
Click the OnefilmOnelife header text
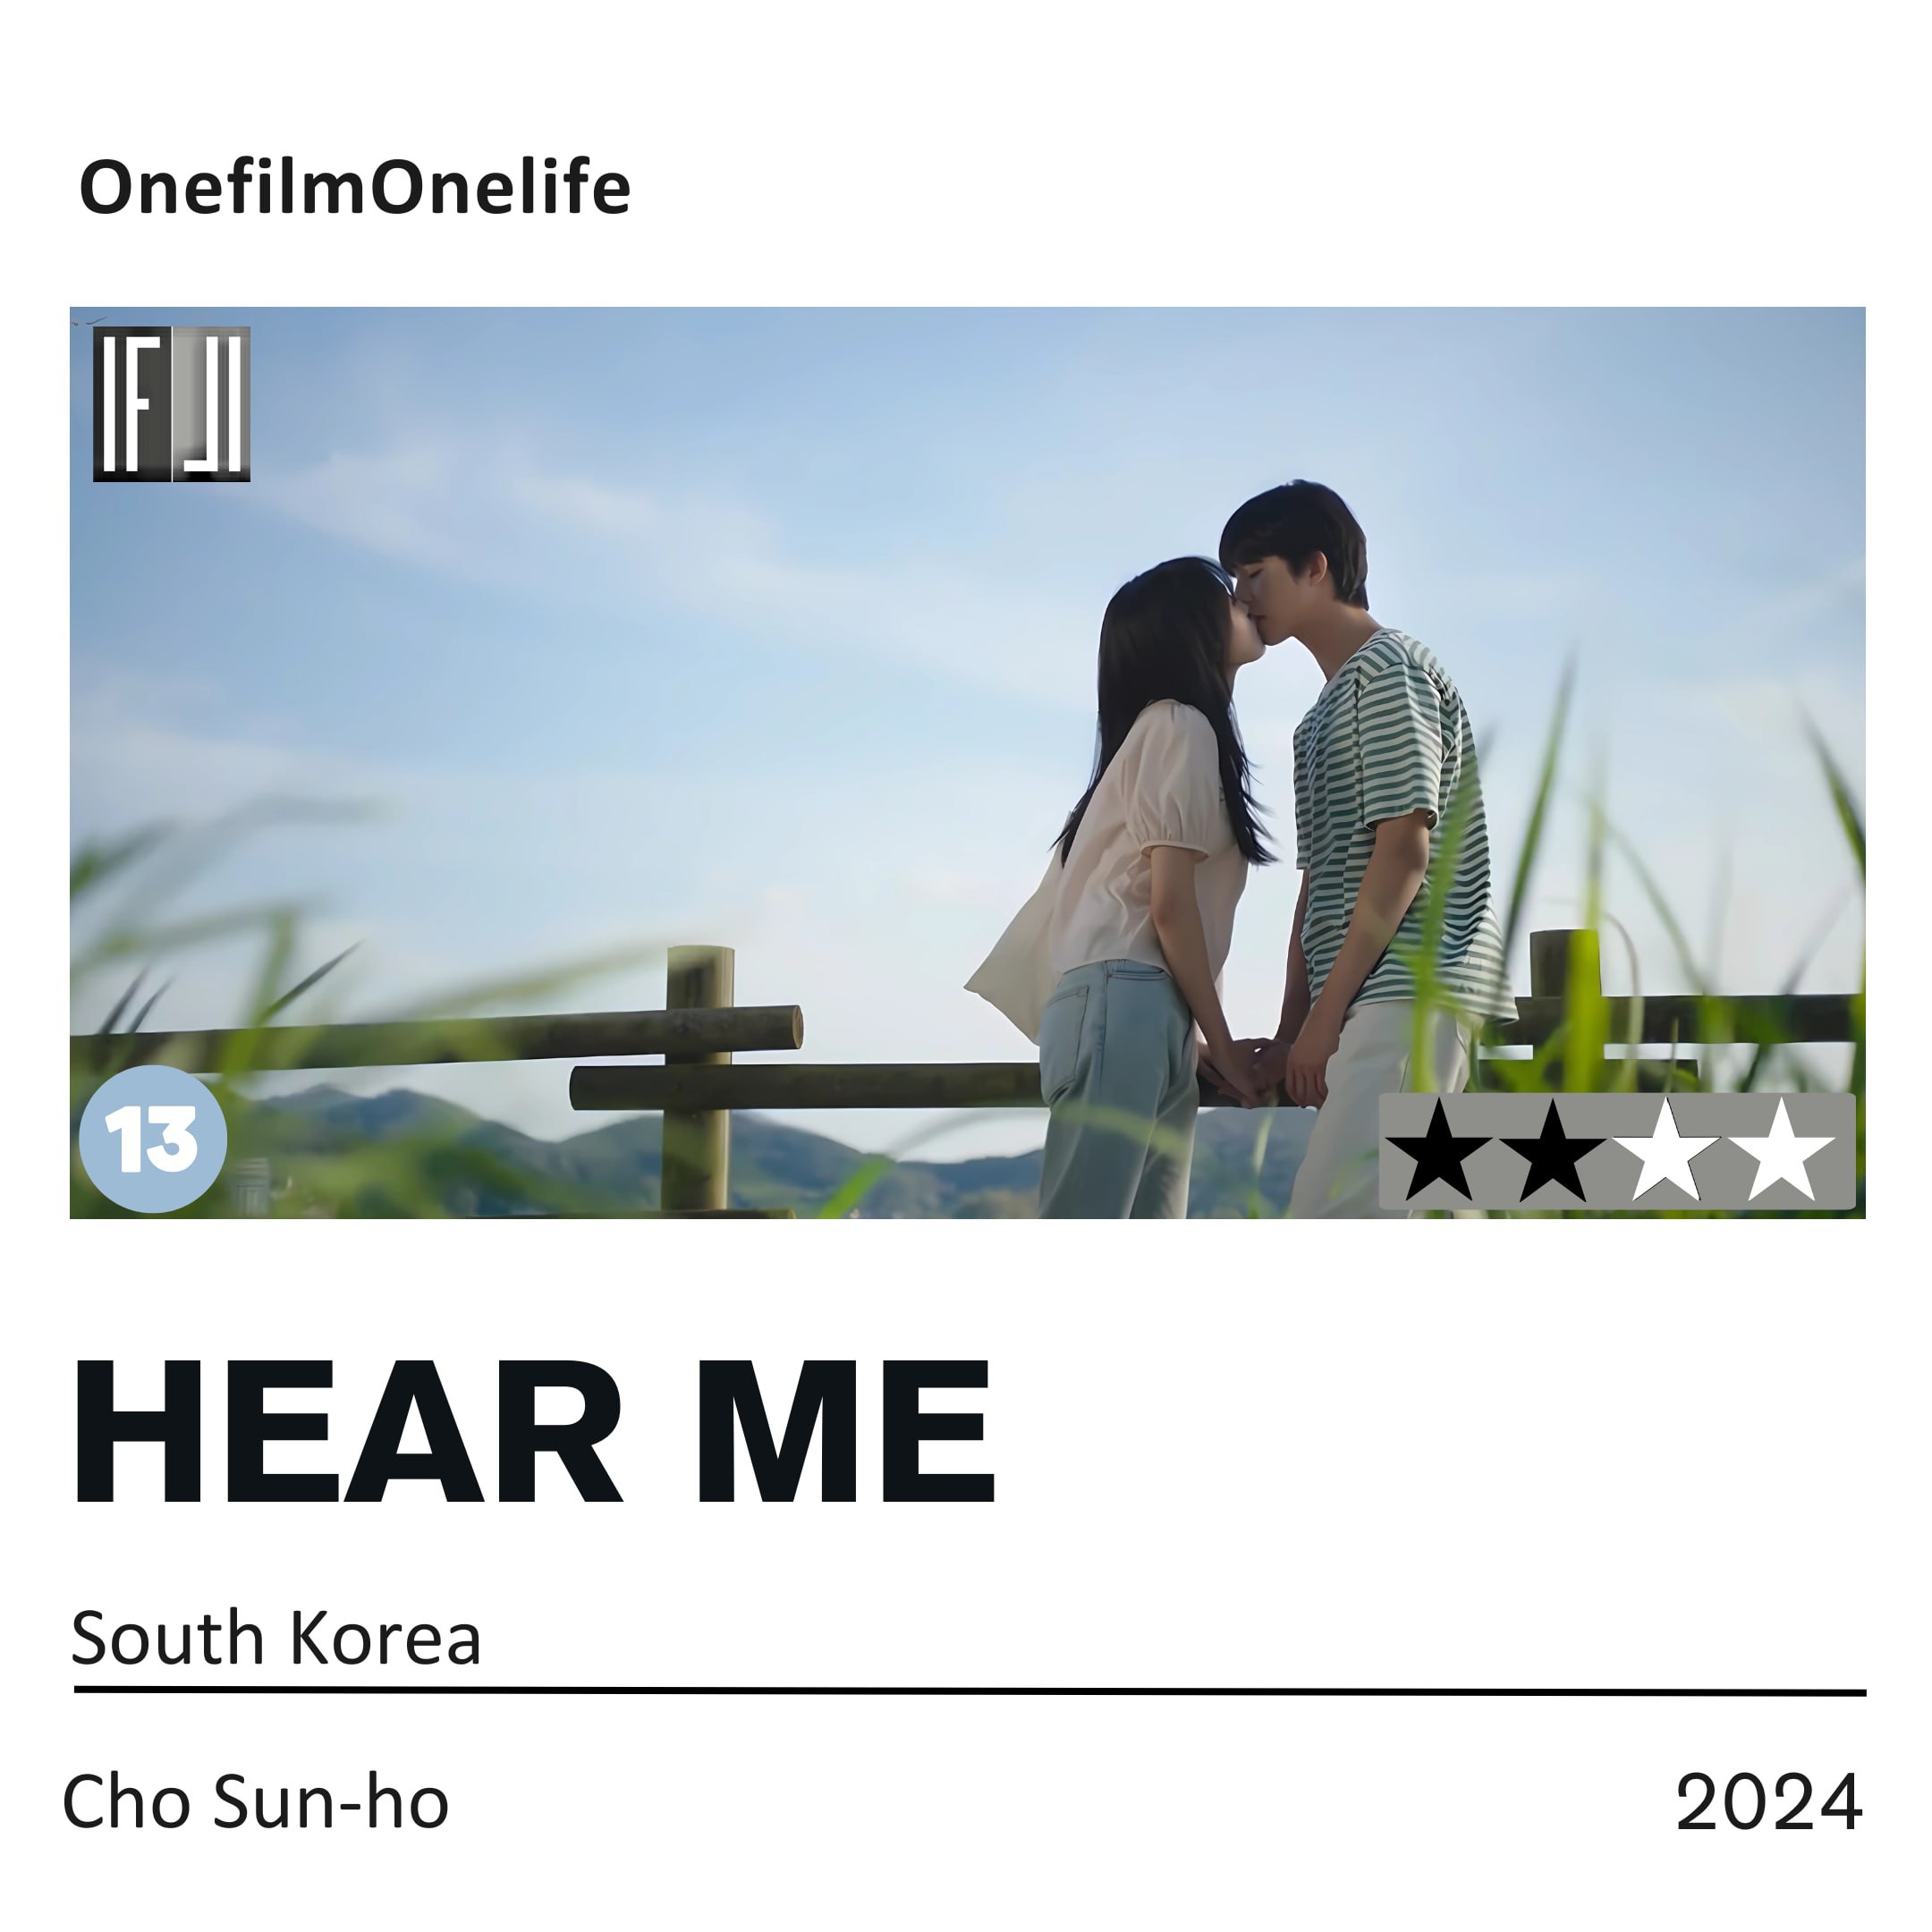pos(355,187)
